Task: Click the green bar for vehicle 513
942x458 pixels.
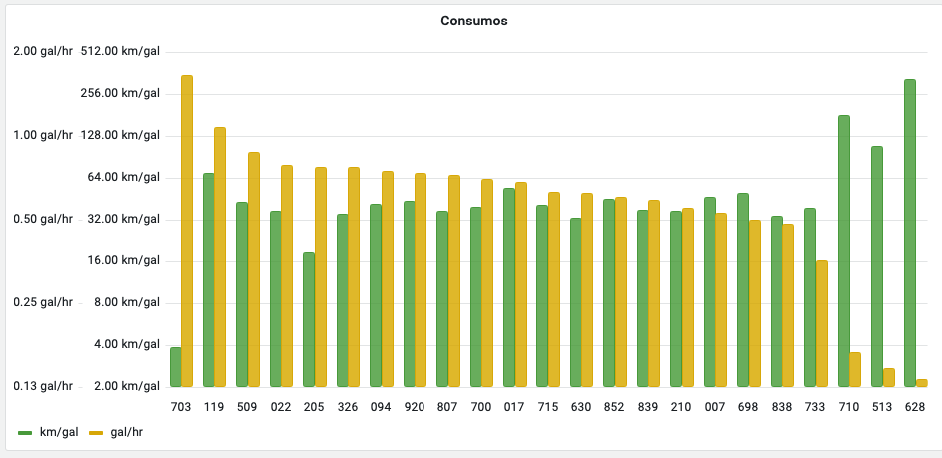Action: click(x=877, y=266)
